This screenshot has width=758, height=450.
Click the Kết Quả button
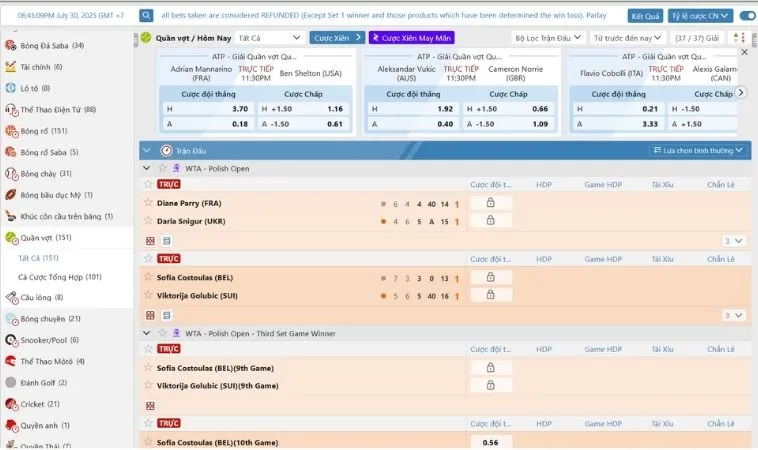click(x=645, y=16)
